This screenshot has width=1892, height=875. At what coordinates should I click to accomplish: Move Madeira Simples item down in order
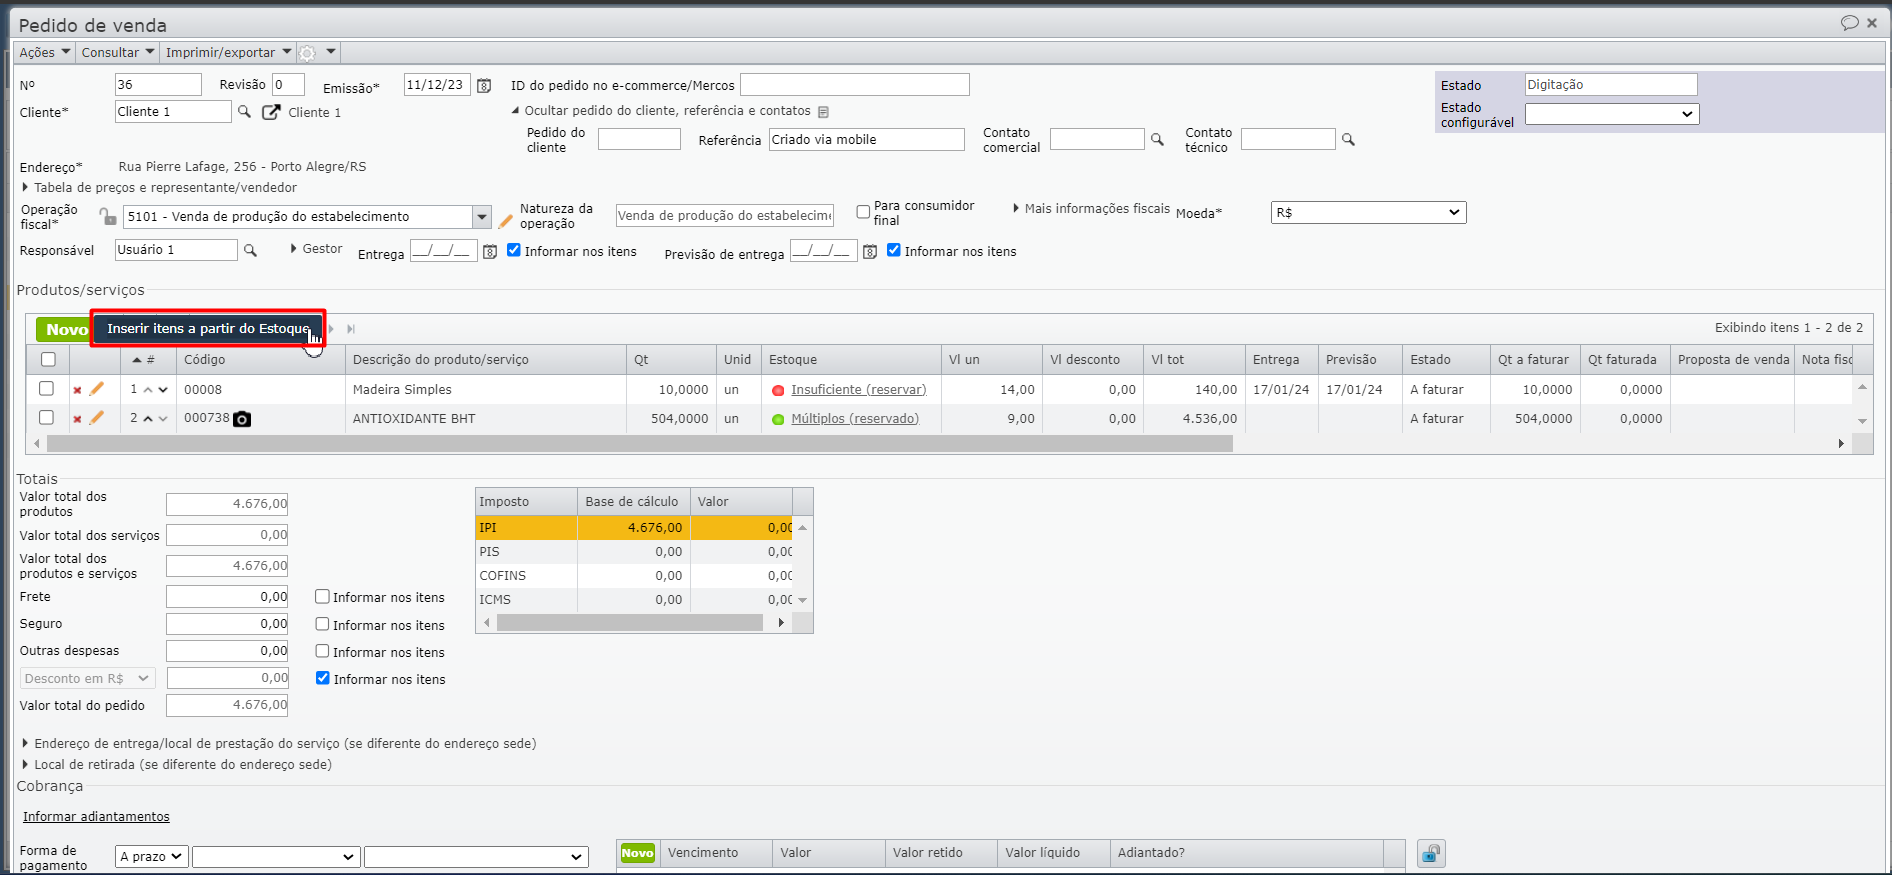coord(163,390)
